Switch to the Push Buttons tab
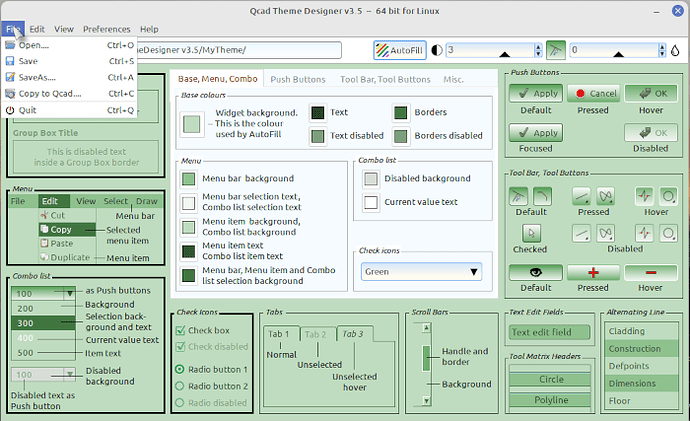The width and height of the screenshot is (690, 421). [298, 78]
